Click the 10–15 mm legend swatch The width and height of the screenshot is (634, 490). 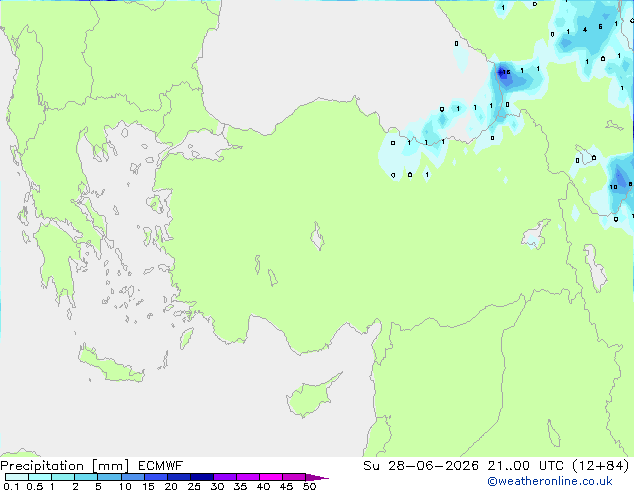pyautogui.click(x=132, y=477)
